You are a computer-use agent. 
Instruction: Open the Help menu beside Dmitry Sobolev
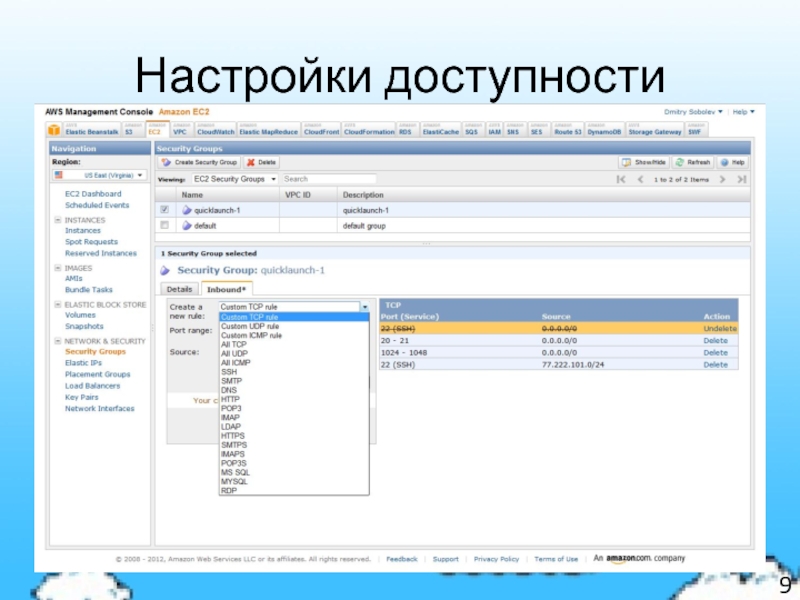point(743,112)
